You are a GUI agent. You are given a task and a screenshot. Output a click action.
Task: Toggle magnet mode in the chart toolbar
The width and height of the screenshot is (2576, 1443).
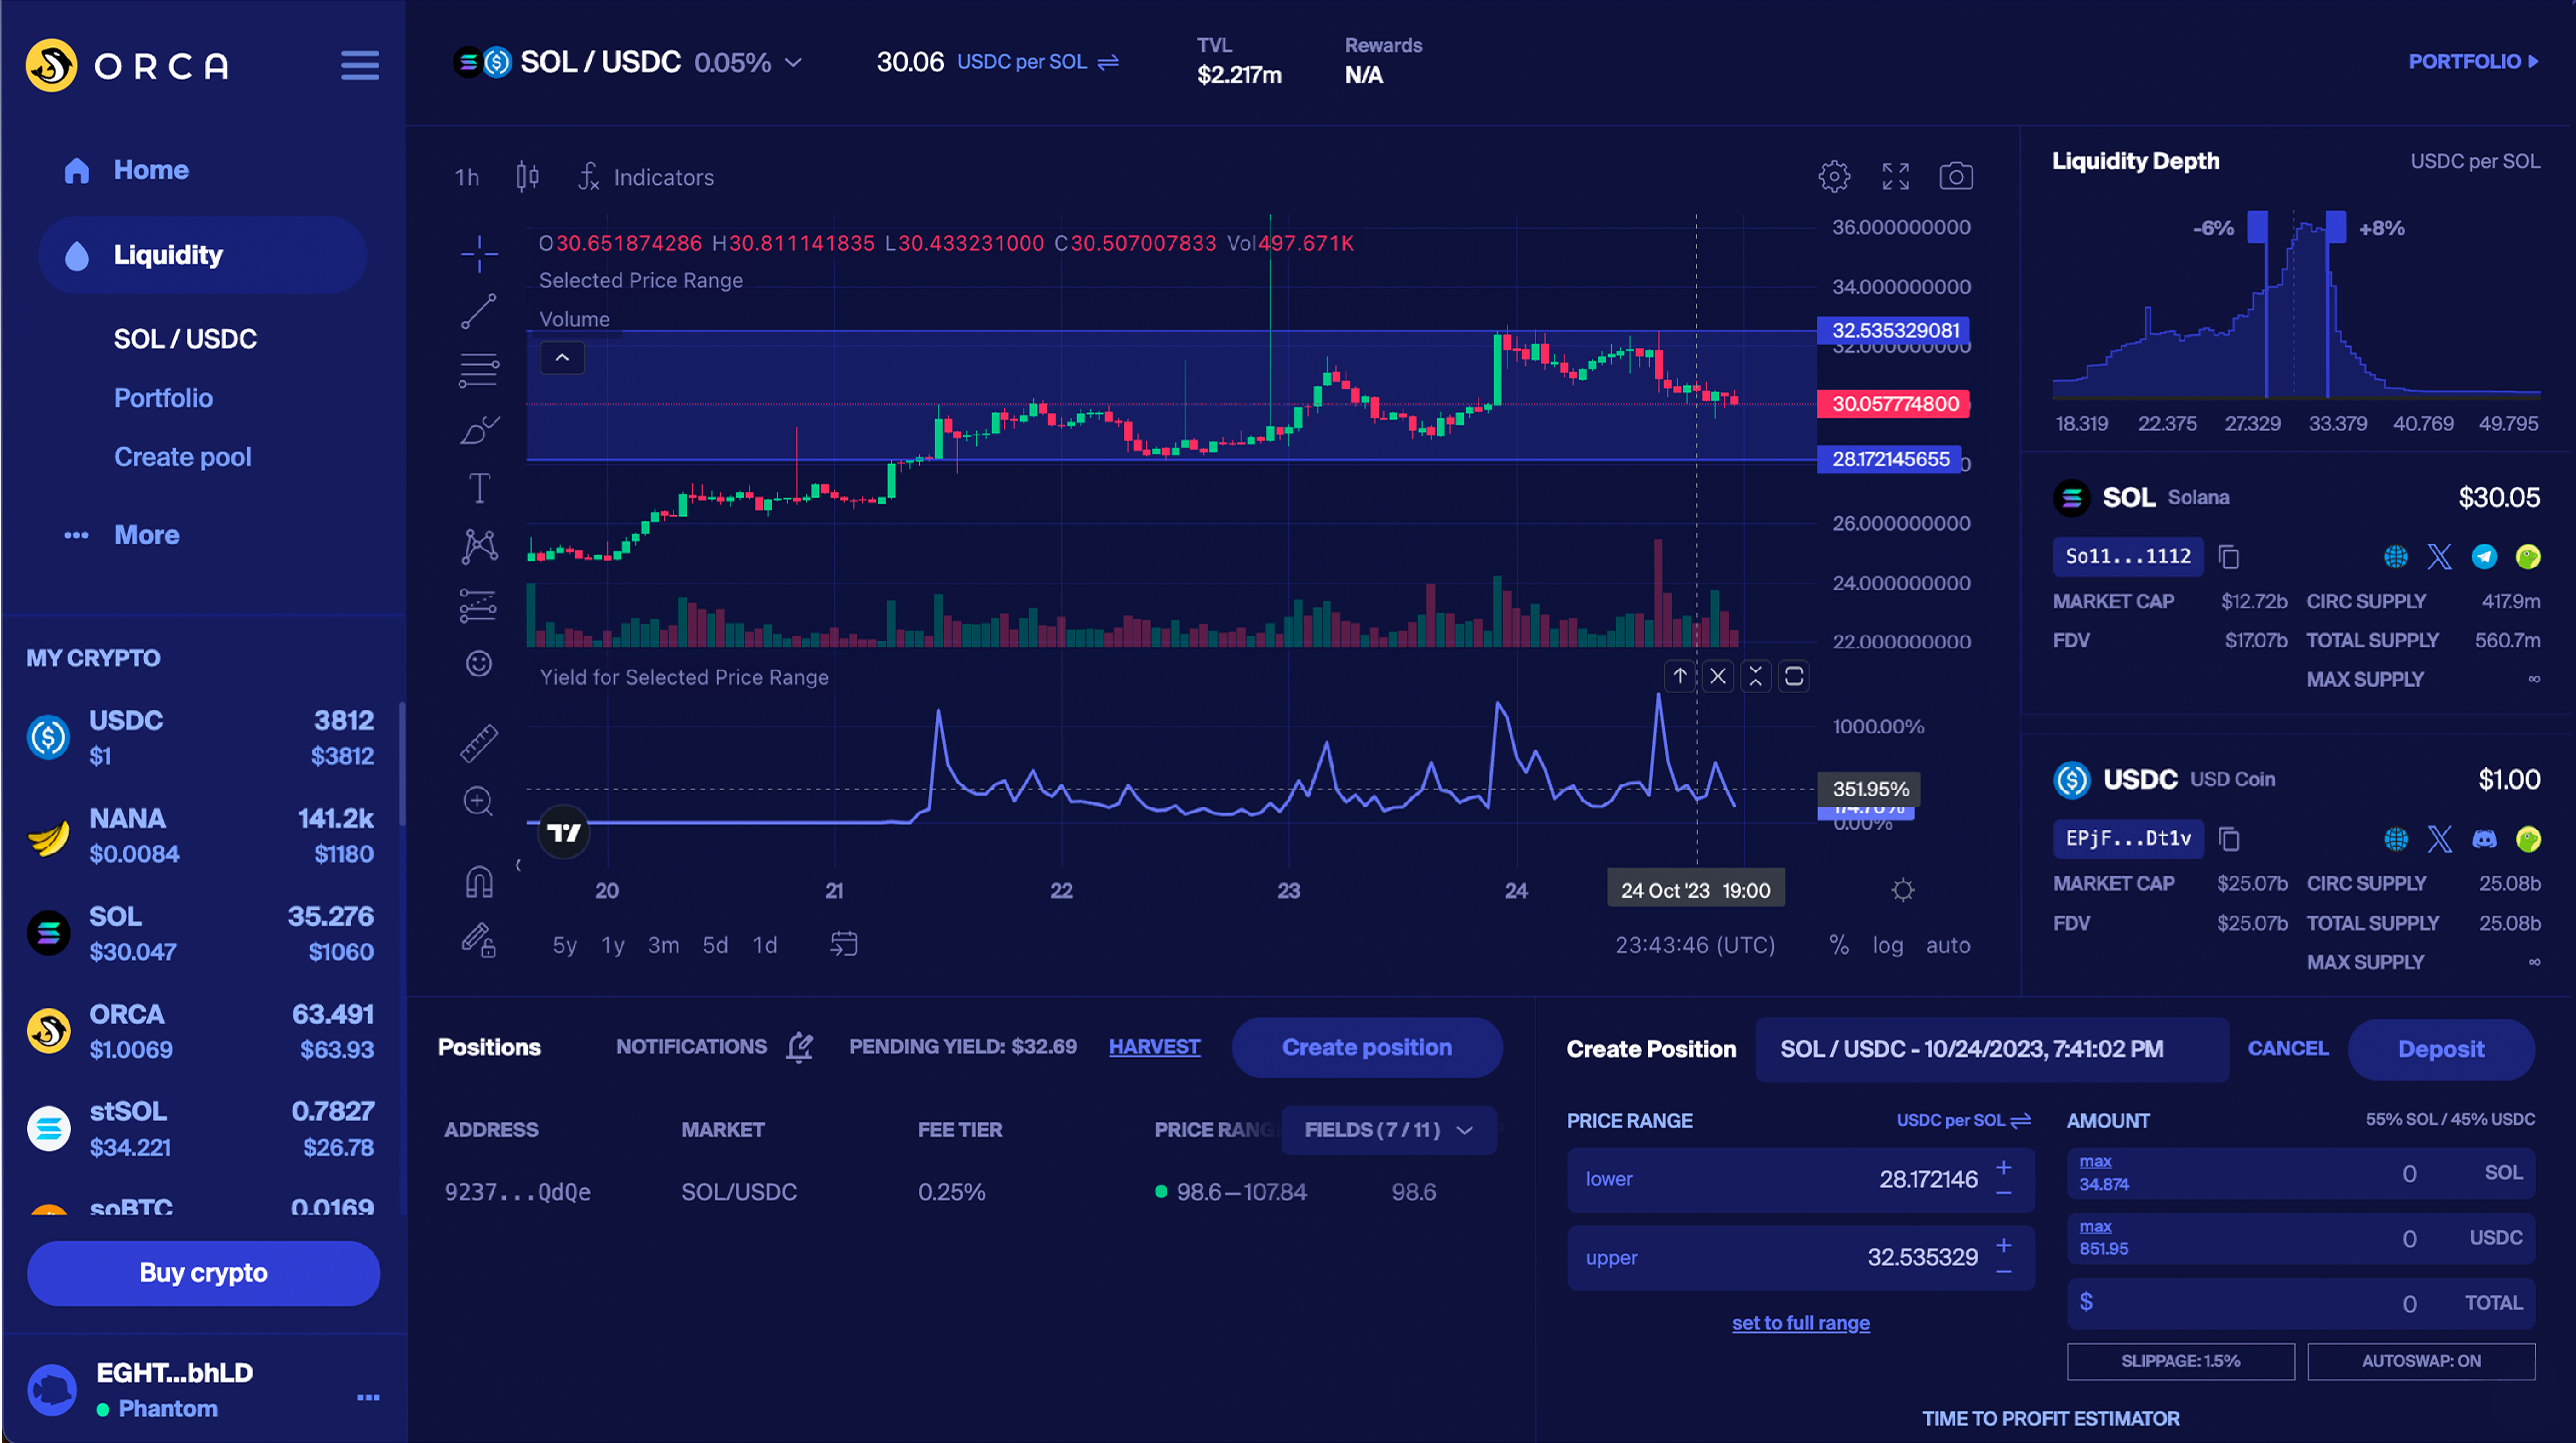click(480, 881)
